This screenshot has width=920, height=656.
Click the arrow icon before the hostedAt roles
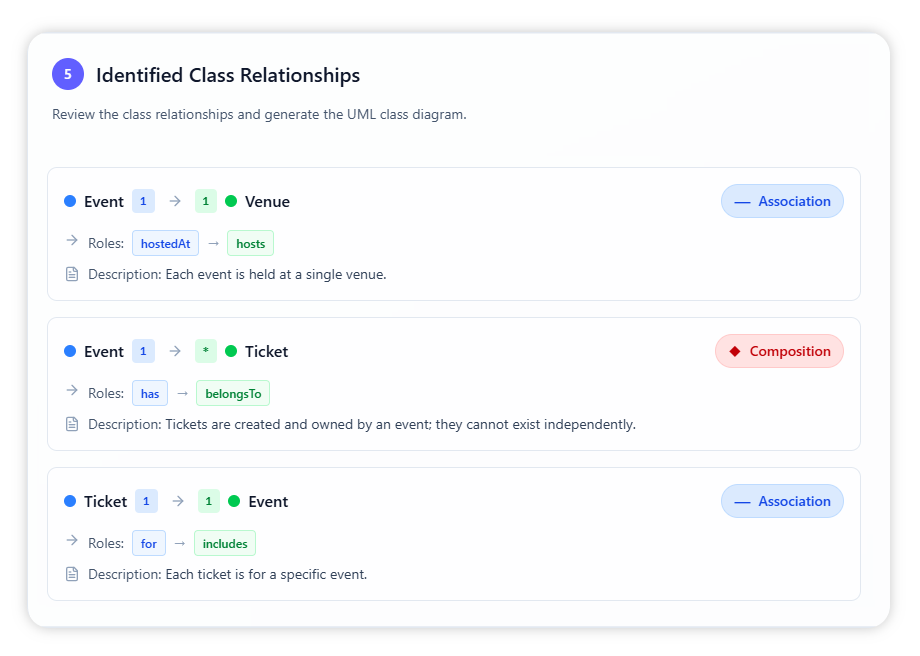[71, 240]
